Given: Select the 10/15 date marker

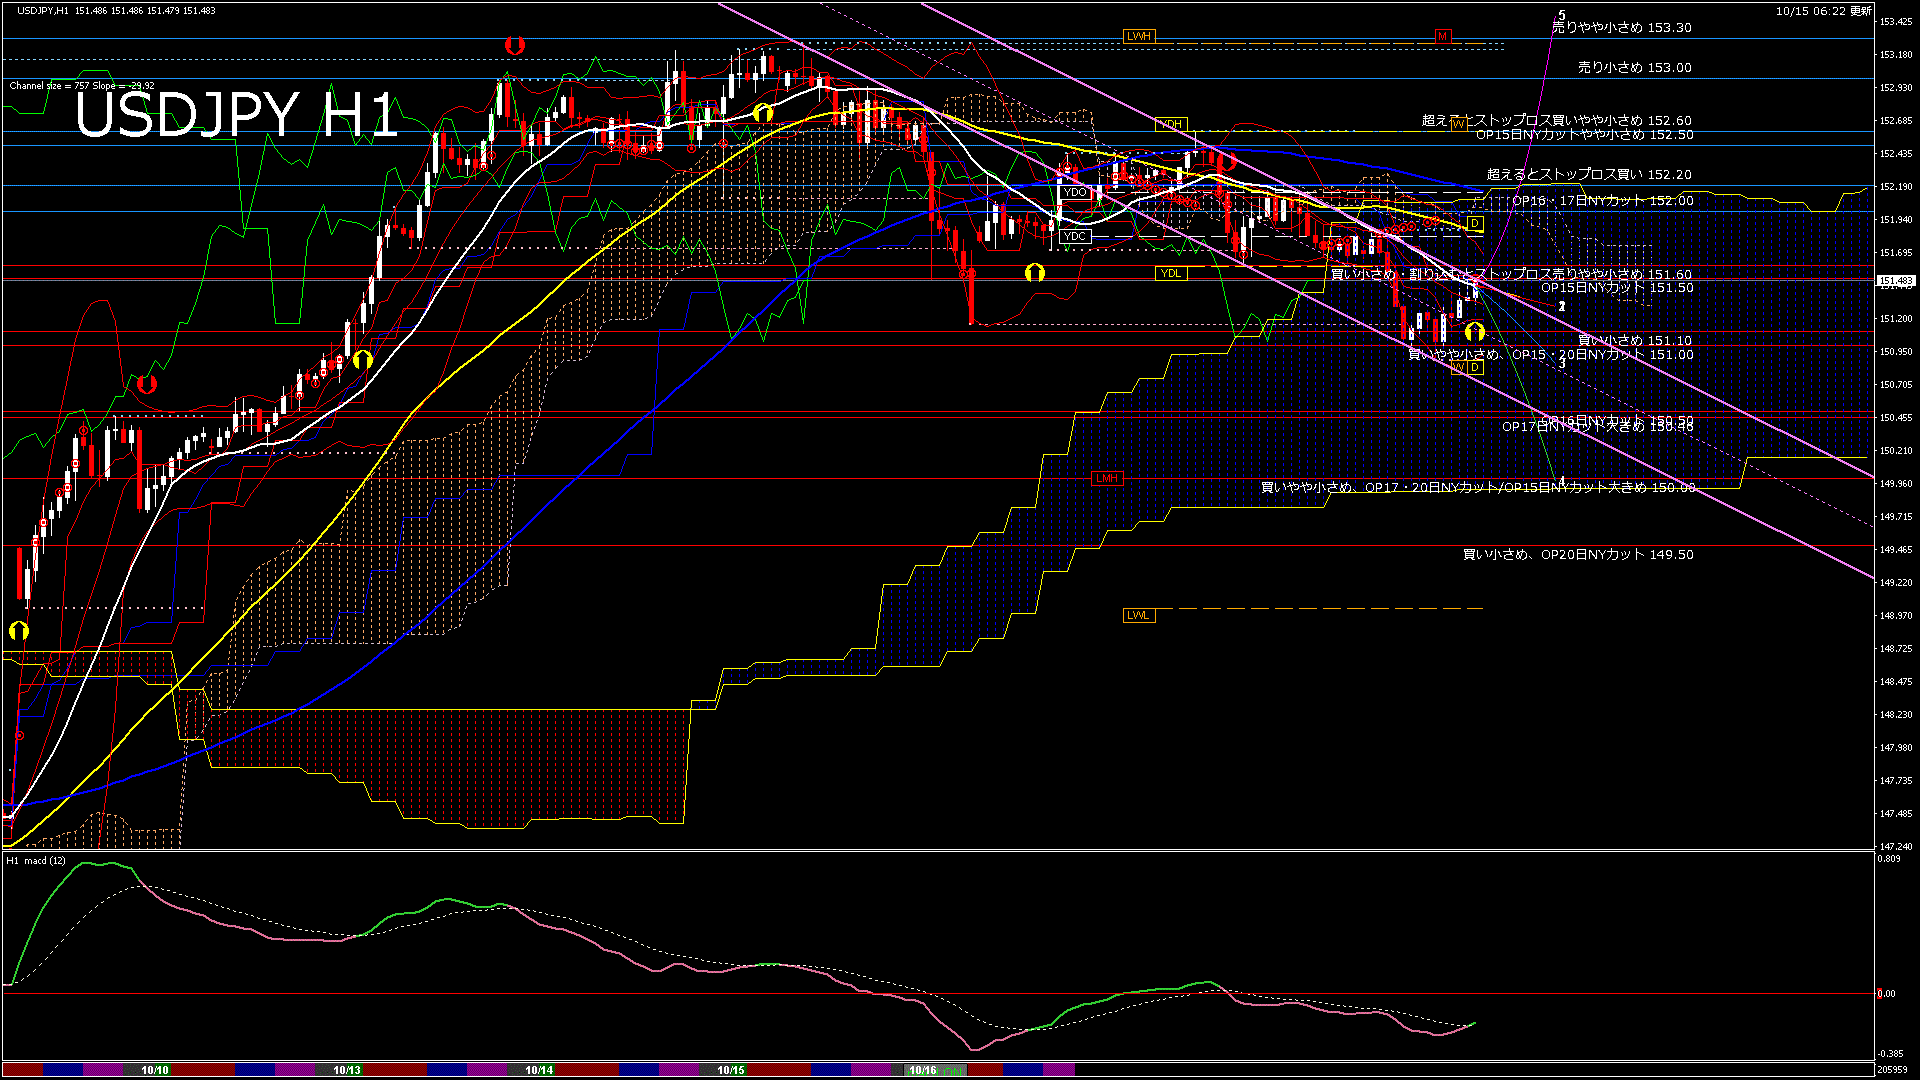Looking at the screenshot, I should (731, 1070).
